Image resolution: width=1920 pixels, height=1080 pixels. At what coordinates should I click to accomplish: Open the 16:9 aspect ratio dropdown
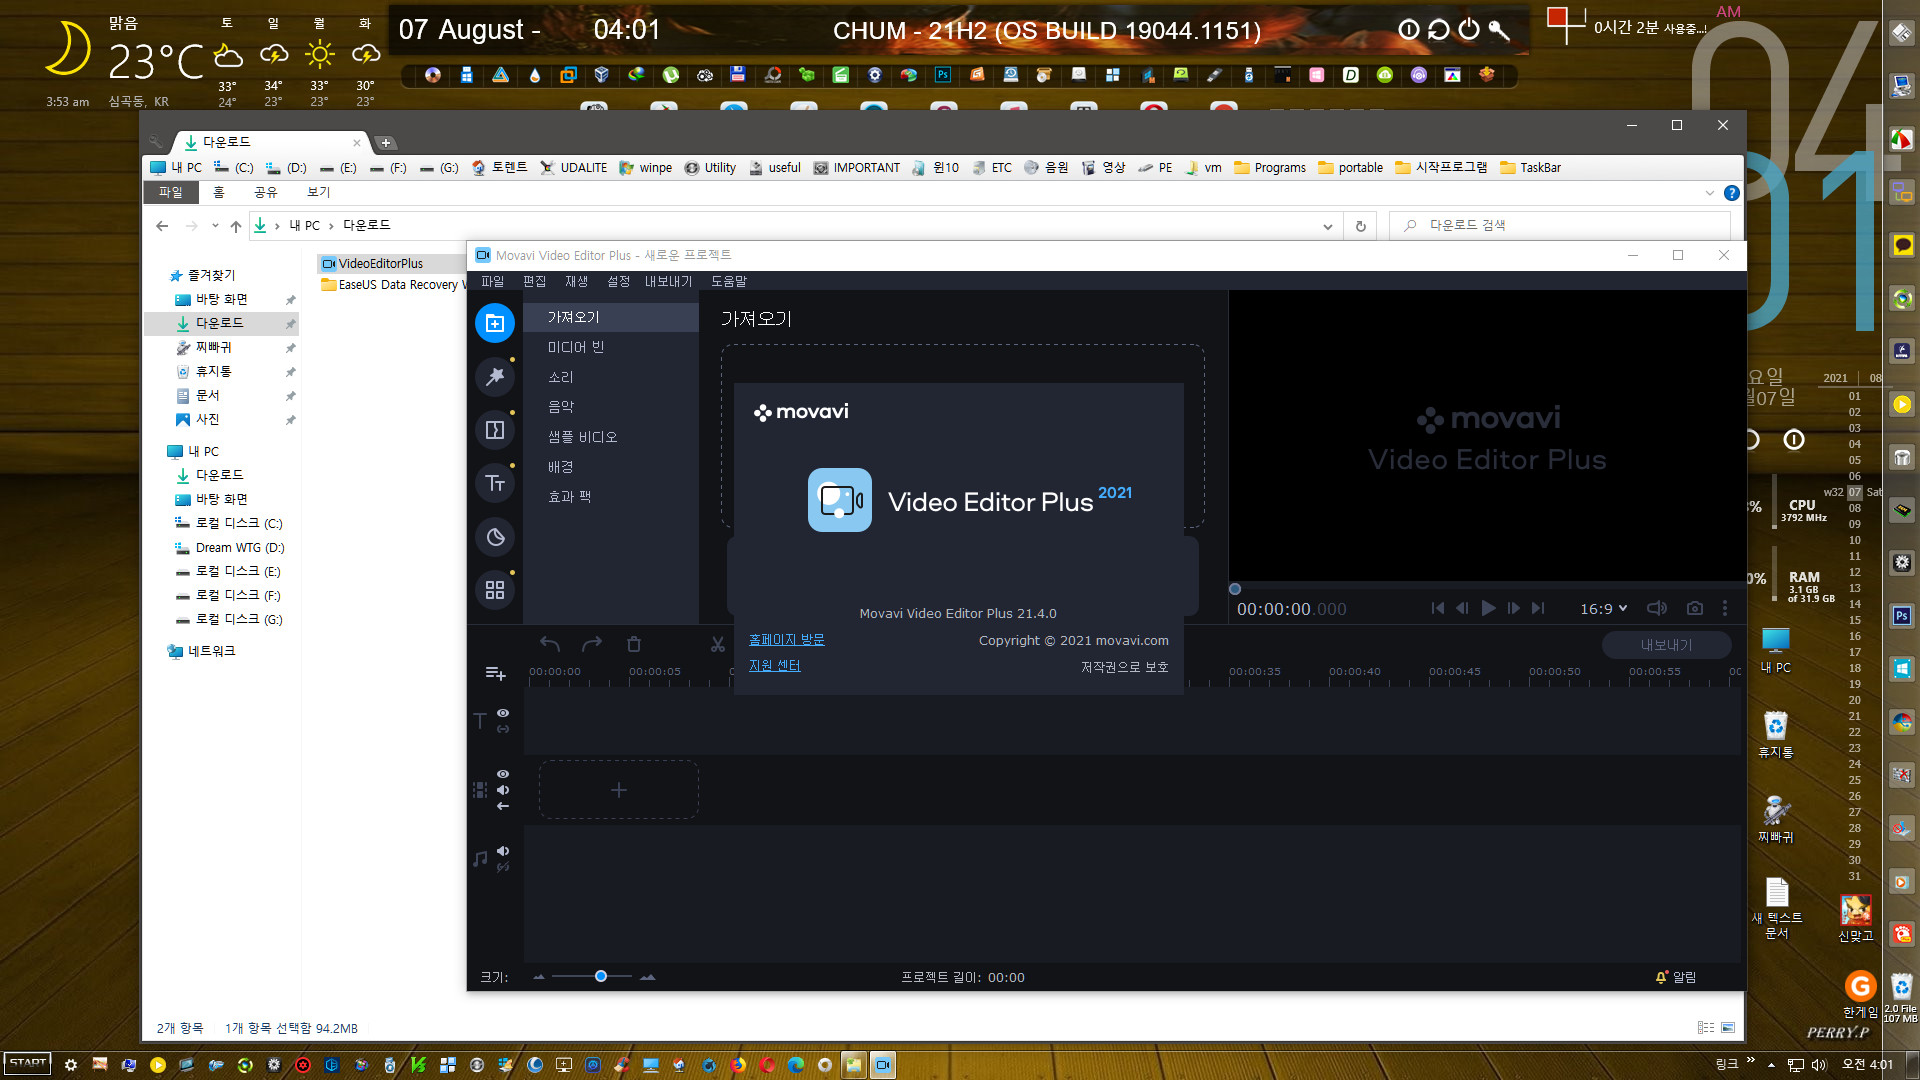pyautogui.click(x=1604, y=608)
